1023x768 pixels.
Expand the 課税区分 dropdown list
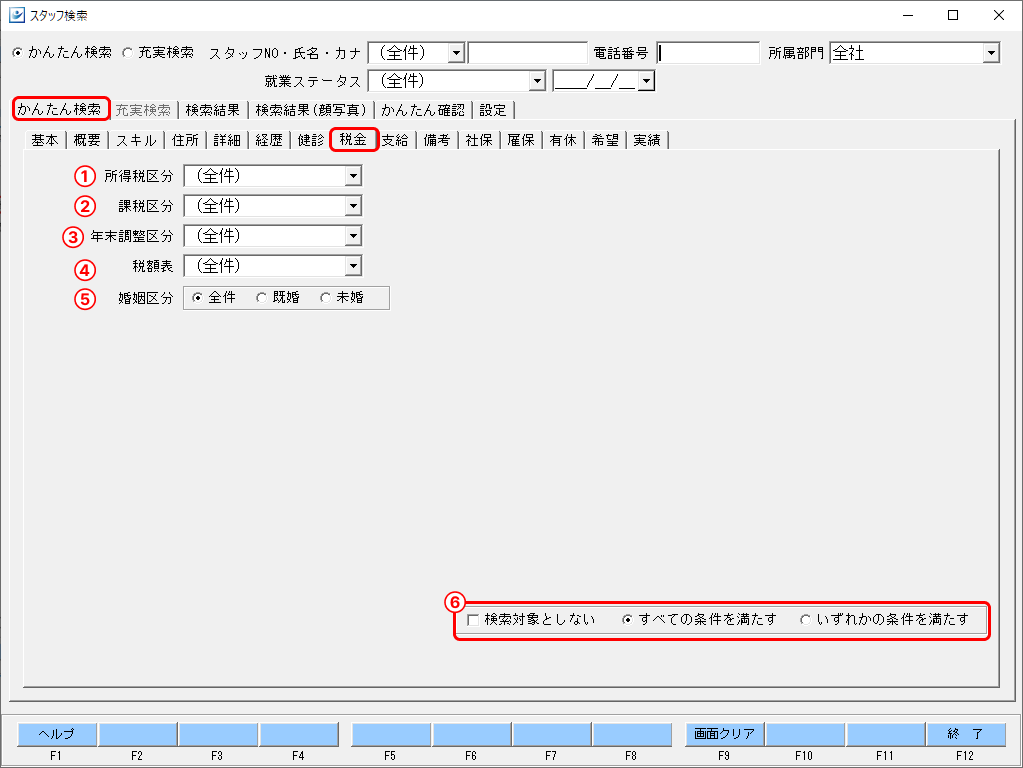pyautogui.click(x=352, y=206)
